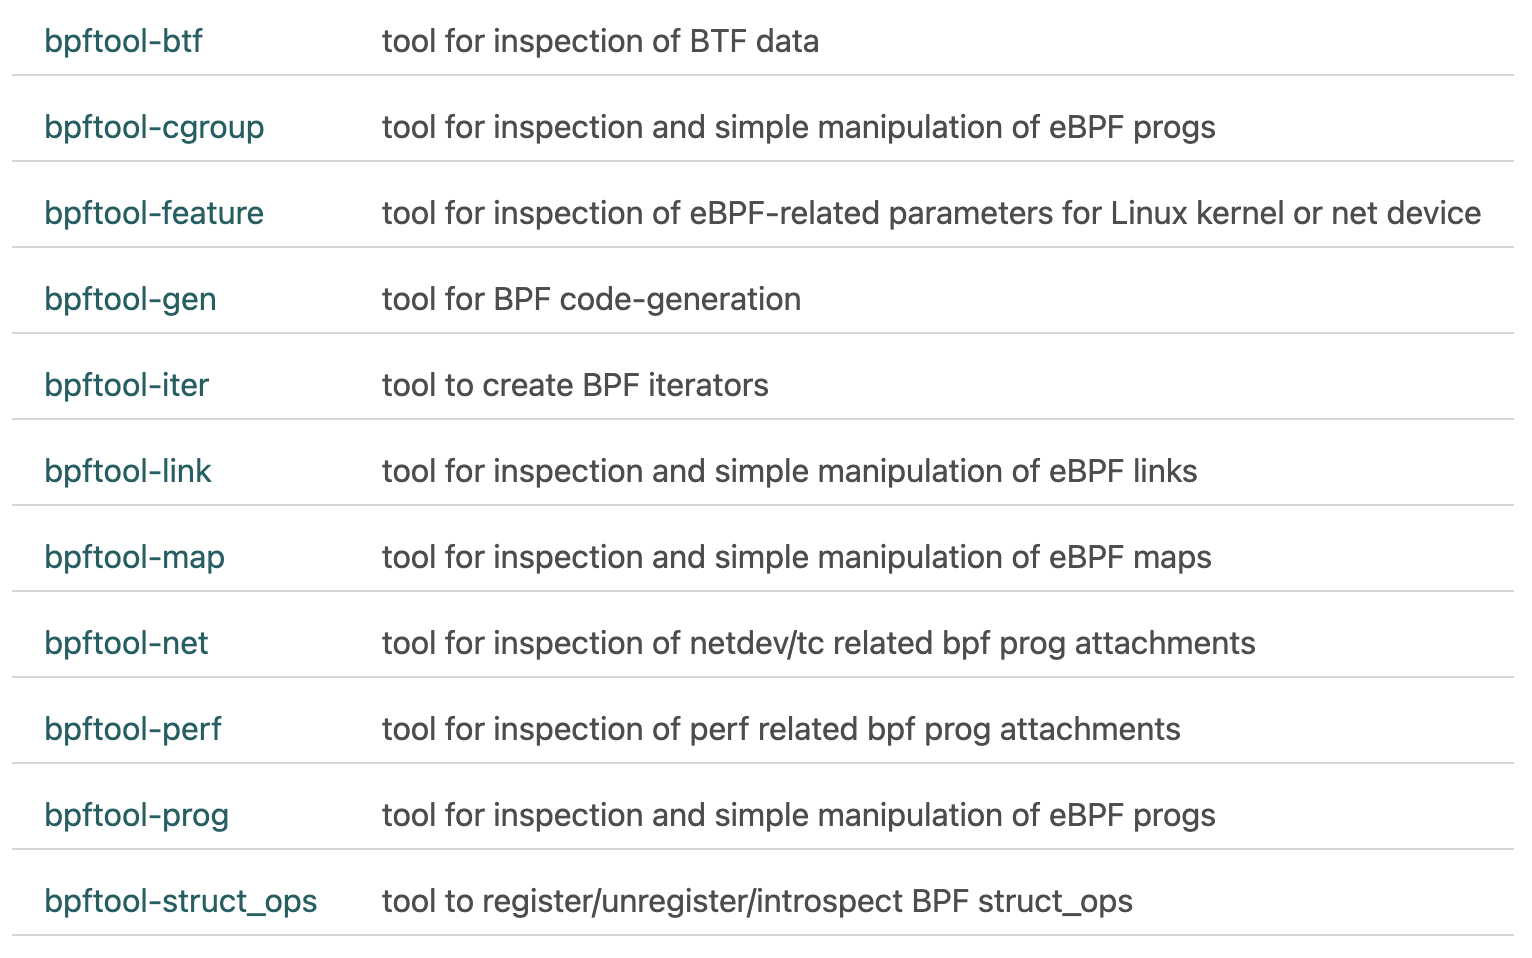Screen dimensions: 1532x958
Task: Select the eBPF maps manipulation description
Action: click(796, 557)
